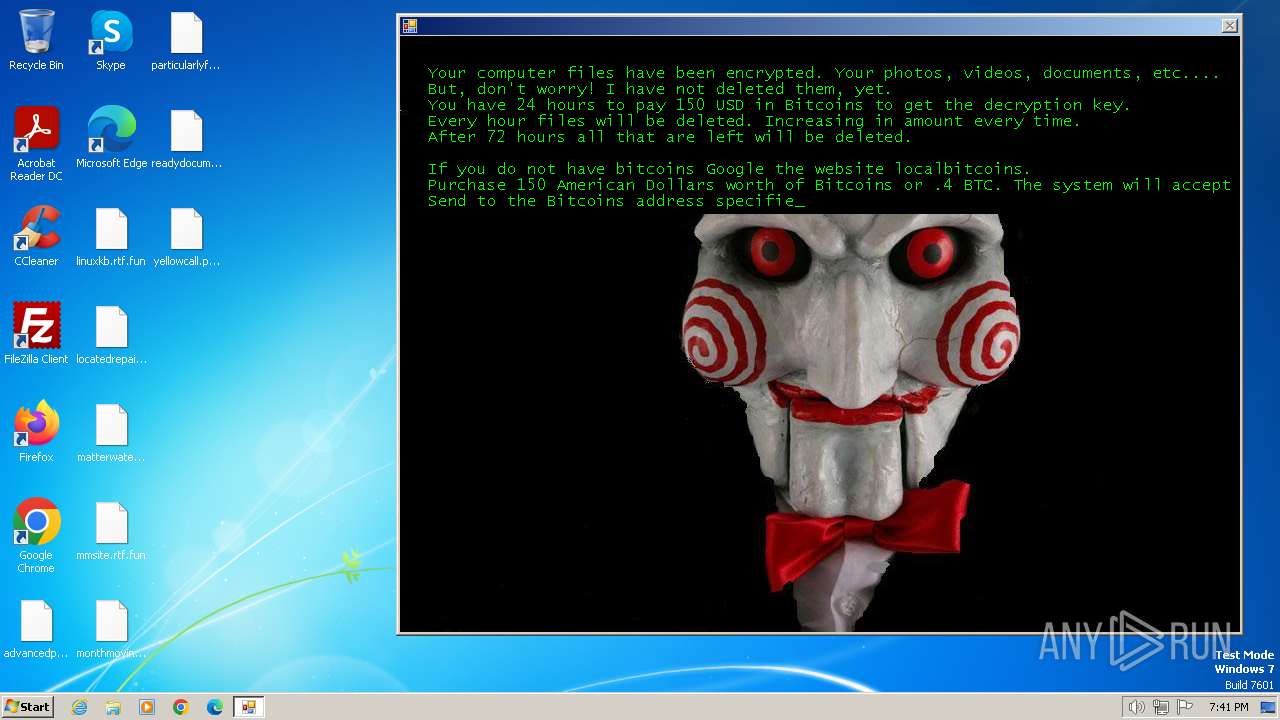The width and height of the screenshot is (1280, 720).
Task: Click the line 'You have 24 hours to pay'
Action: (x=779, y=105)
